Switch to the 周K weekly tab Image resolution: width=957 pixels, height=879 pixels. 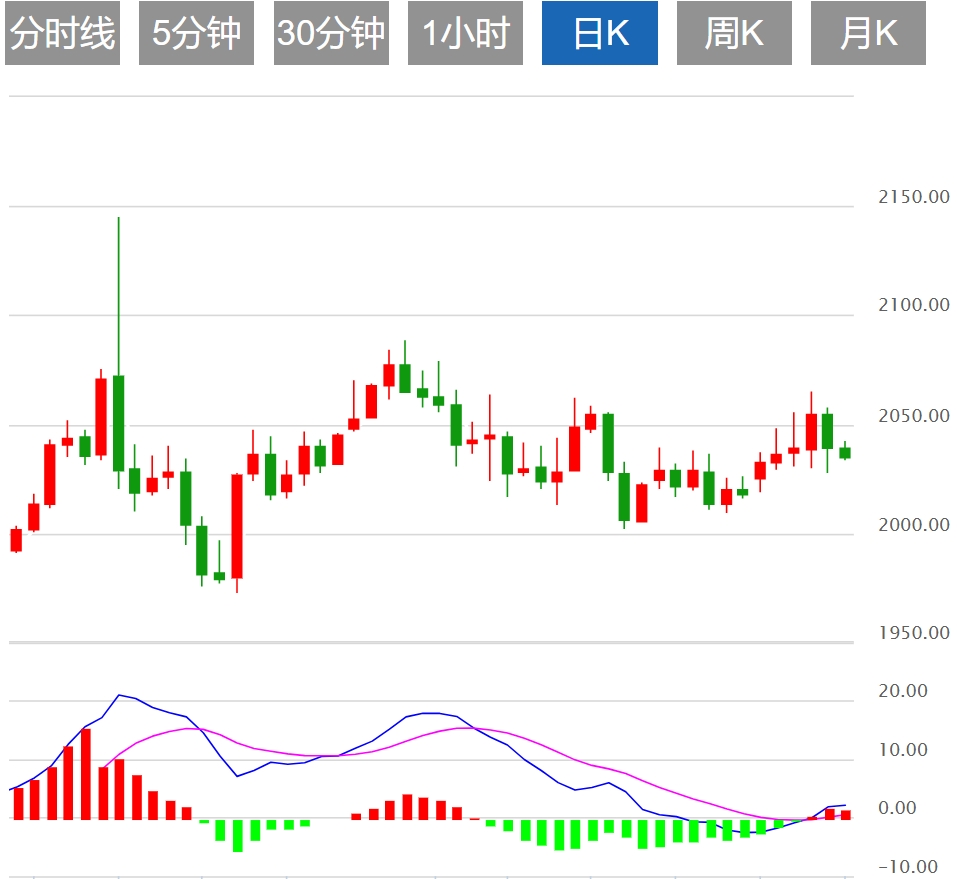[x=734, y=33]
